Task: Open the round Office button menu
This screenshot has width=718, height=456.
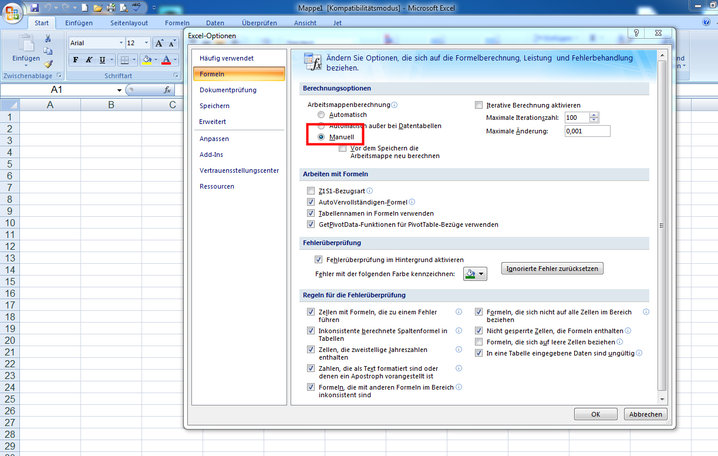Action: (x=12, y=13)
